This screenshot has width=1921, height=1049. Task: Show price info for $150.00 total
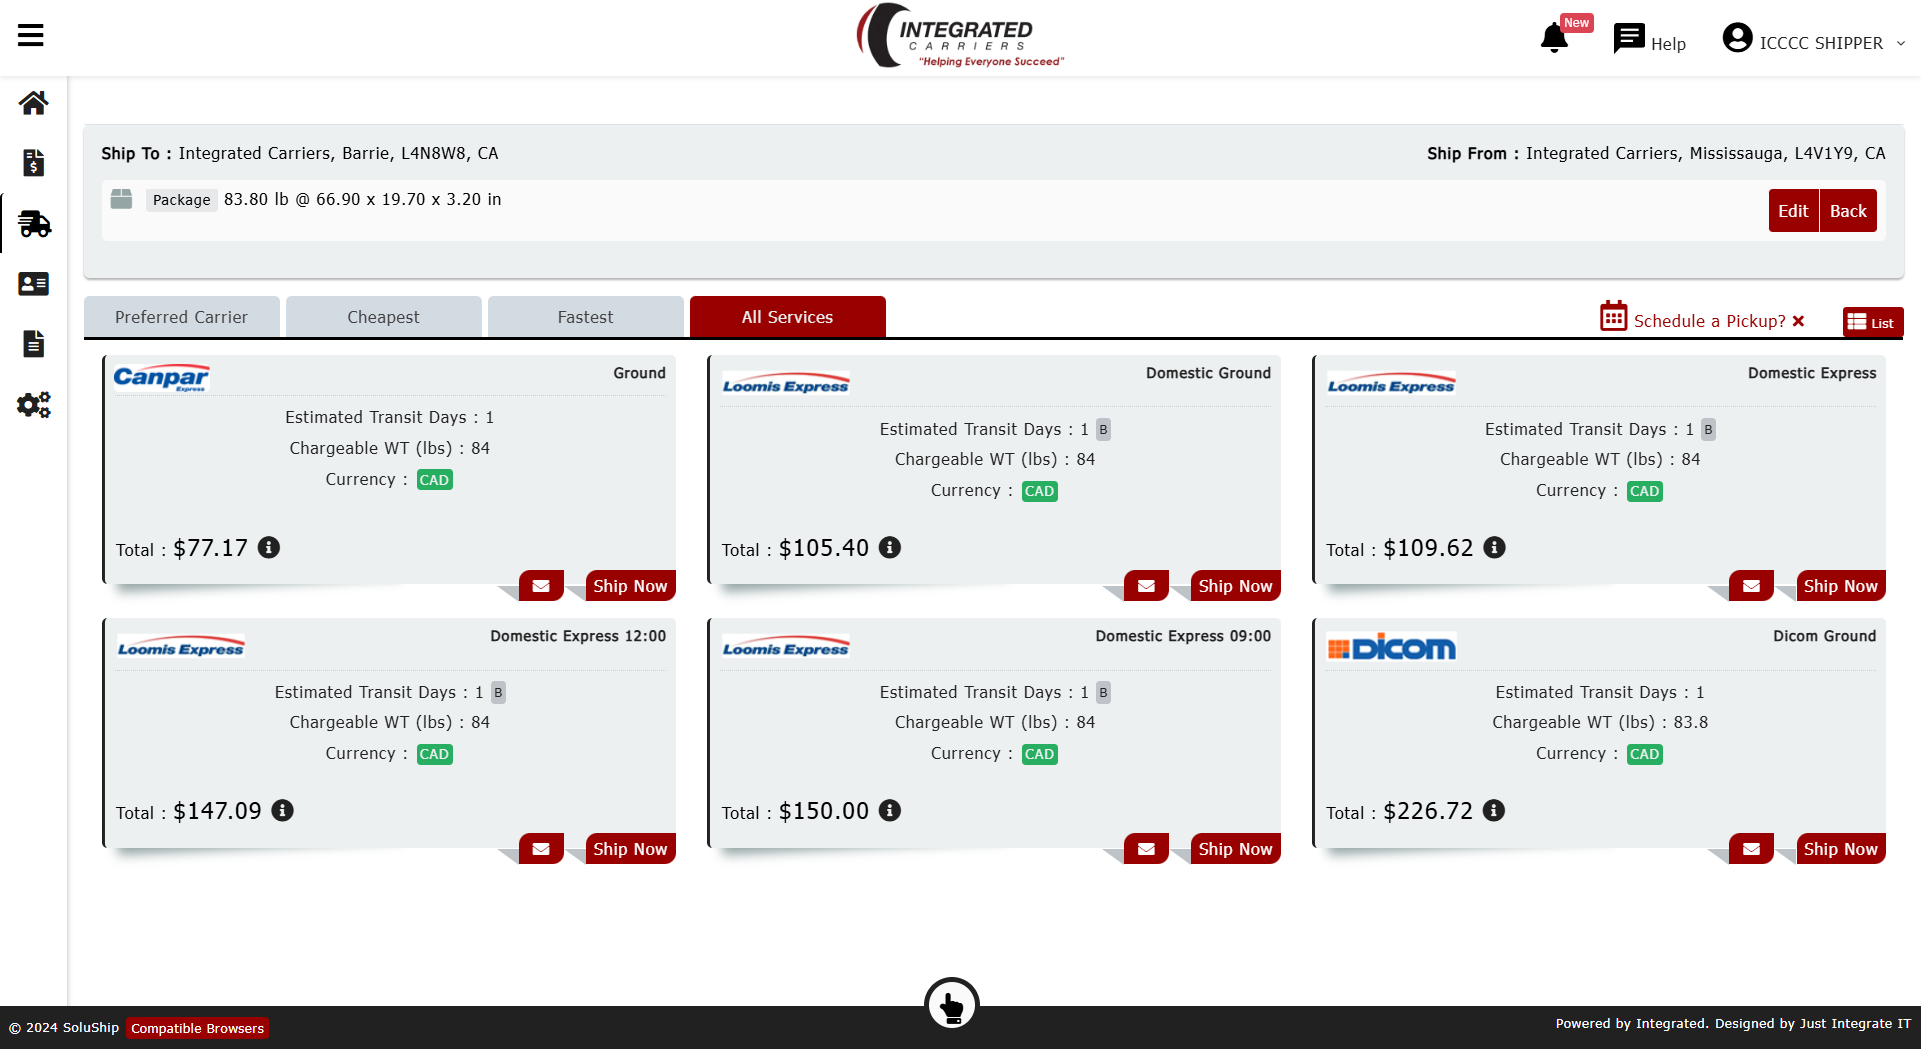(x=890, y=810)
